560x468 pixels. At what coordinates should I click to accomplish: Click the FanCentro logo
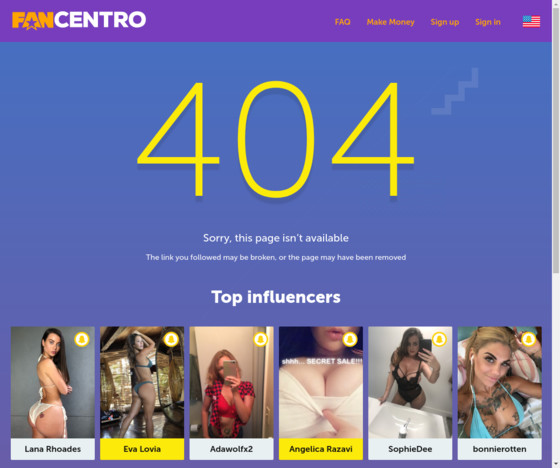point(79,20)
